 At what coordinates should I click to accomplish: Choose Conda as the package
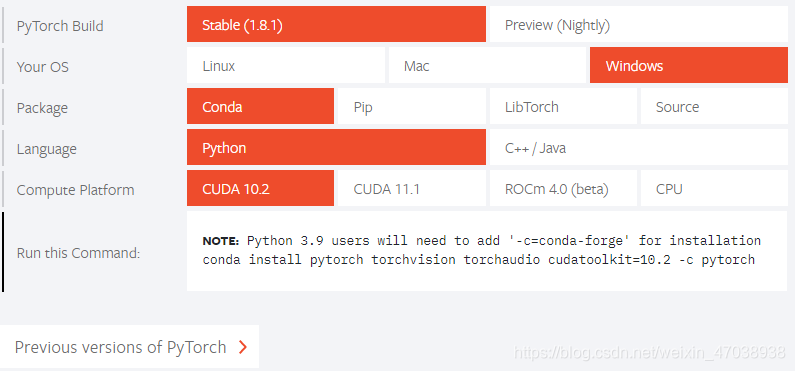261,106
